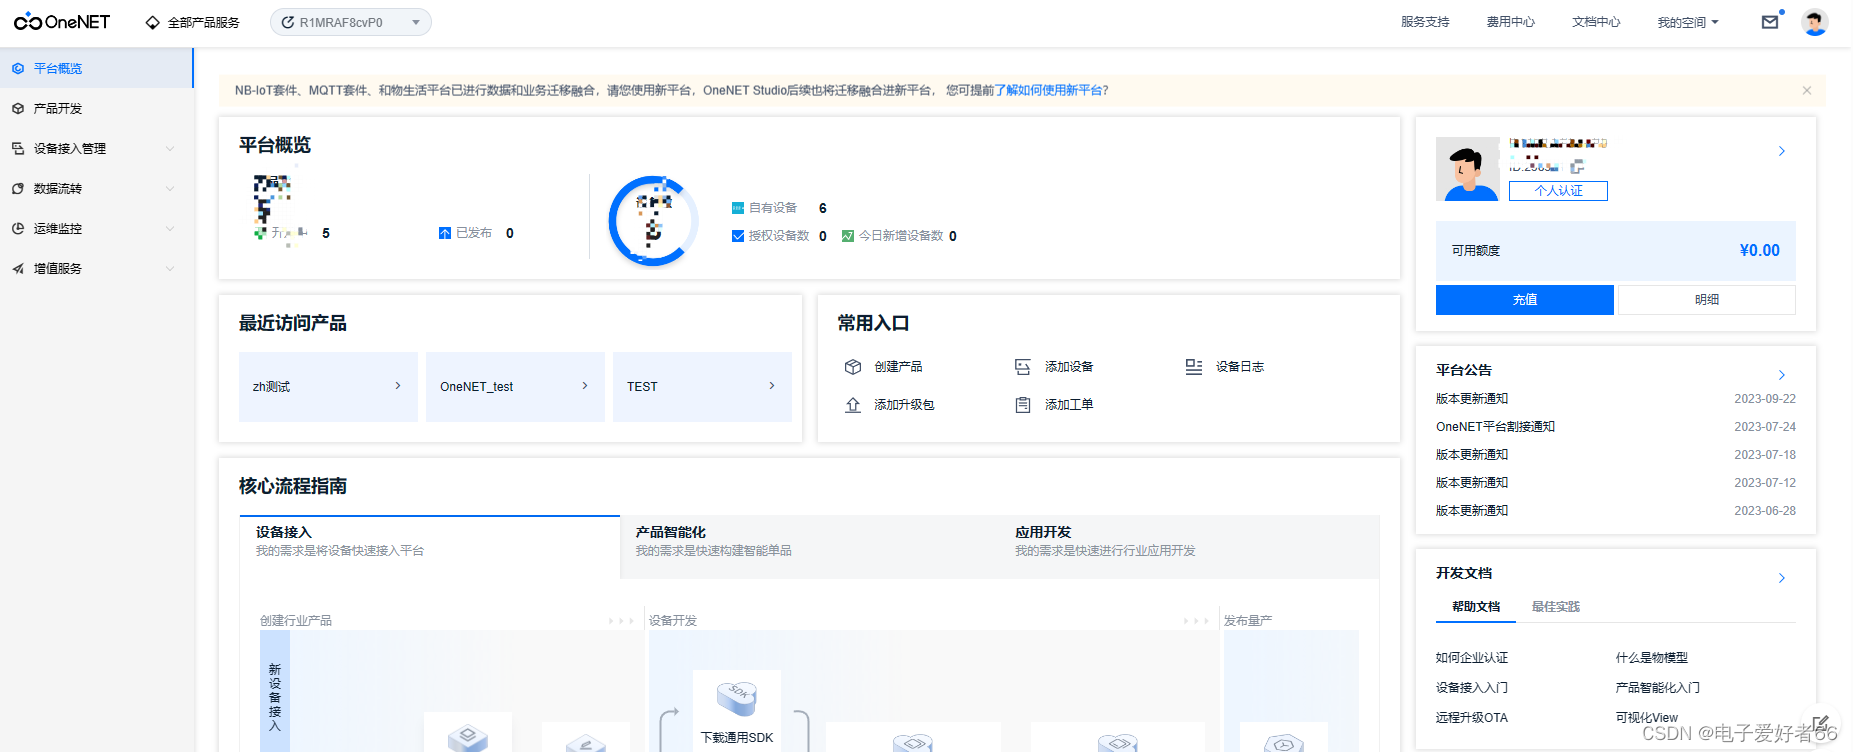Click the 数据流转 sidebar icon
1853x752 pixels.
(x=18, y=188)
